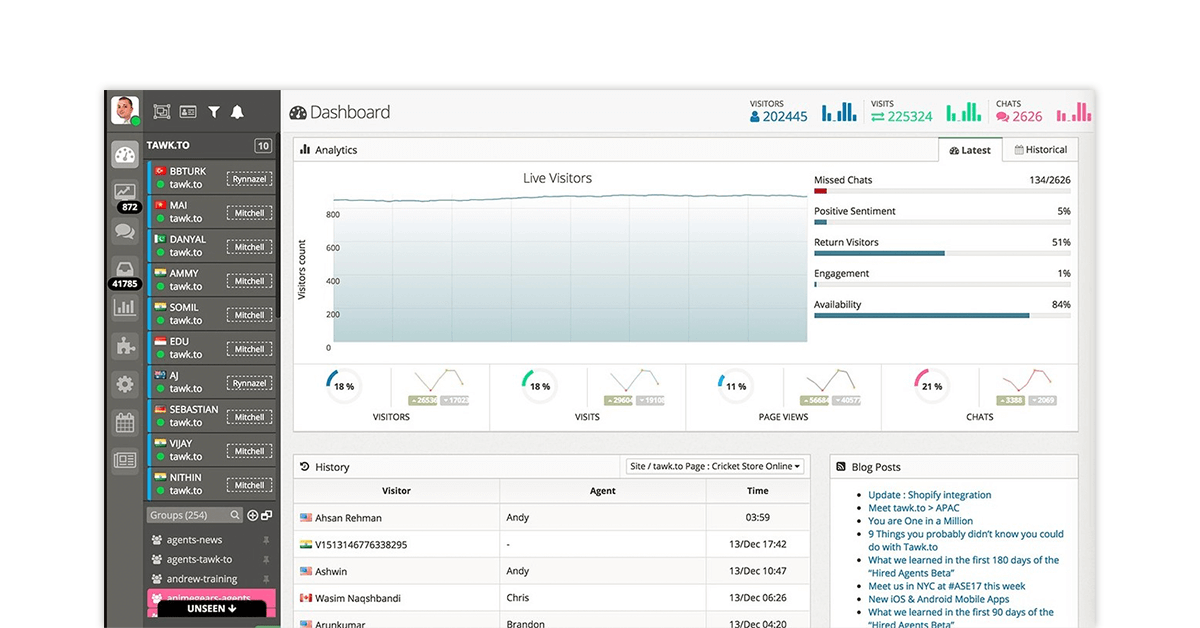Image resolution: width=1200 pixels, height=628 pixels.
Task: Open the 'Meet tawk.to > APAC' blog link
Action: [914, 508]
